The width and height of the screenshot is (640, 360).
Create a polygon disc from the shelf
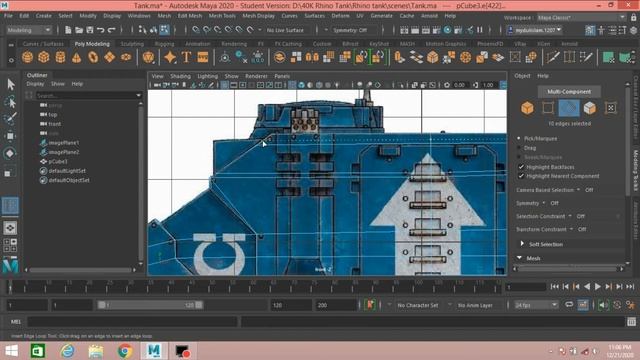click(x=126, y=57)
